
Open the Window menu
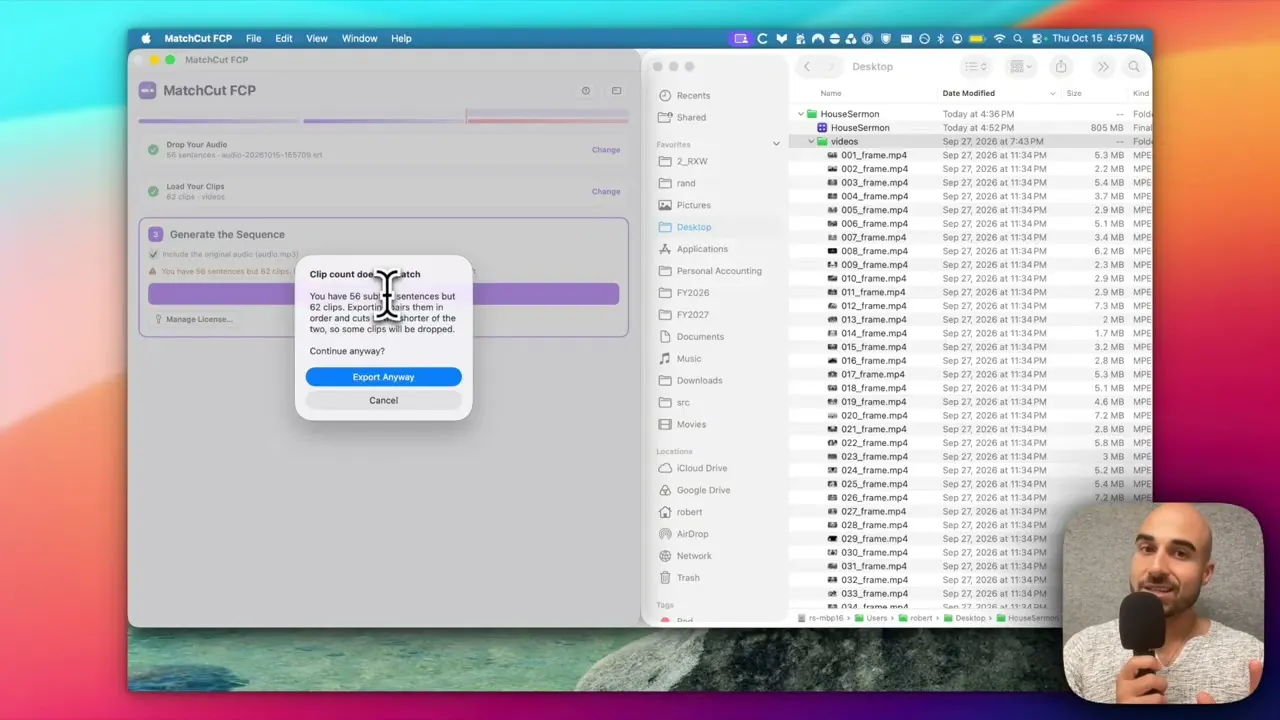360,39
